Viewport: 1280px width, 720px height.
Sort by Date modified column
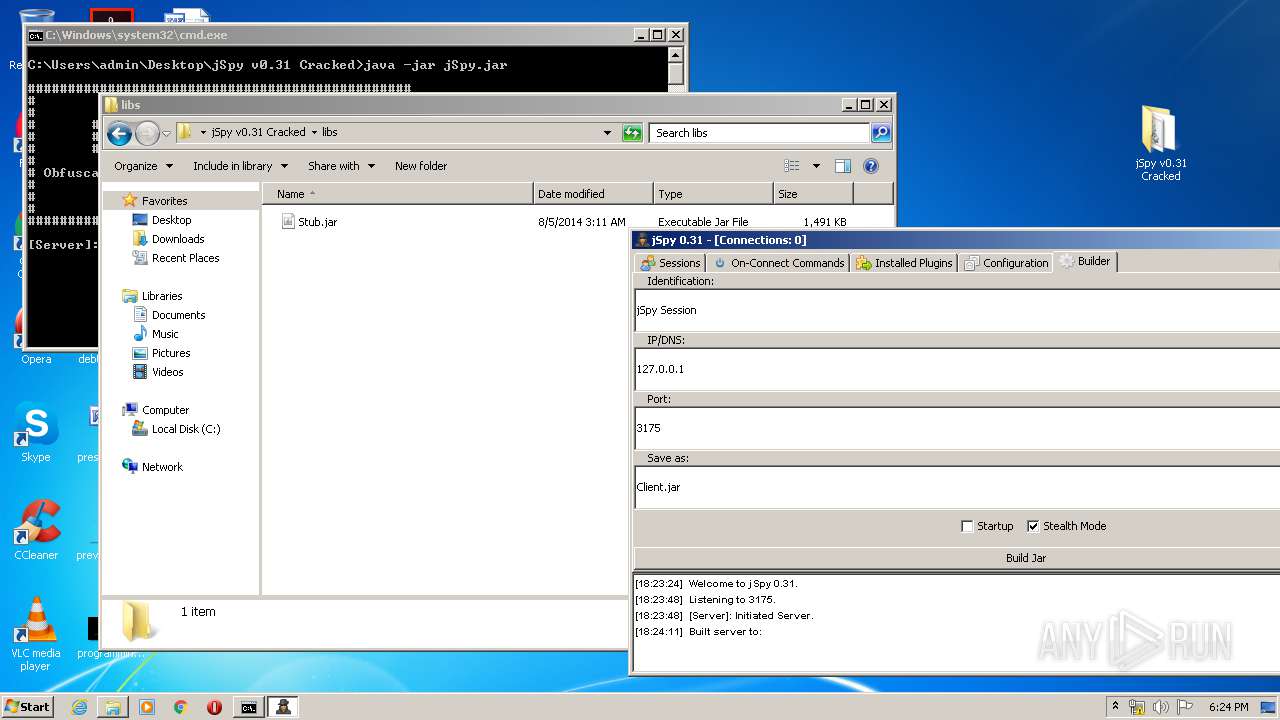[594, 194]
